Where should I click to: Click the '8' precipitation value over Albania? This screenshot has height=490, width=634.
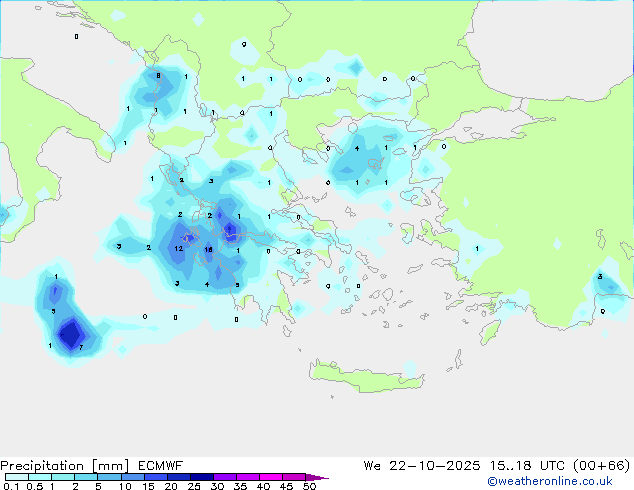tap(158, 75)
